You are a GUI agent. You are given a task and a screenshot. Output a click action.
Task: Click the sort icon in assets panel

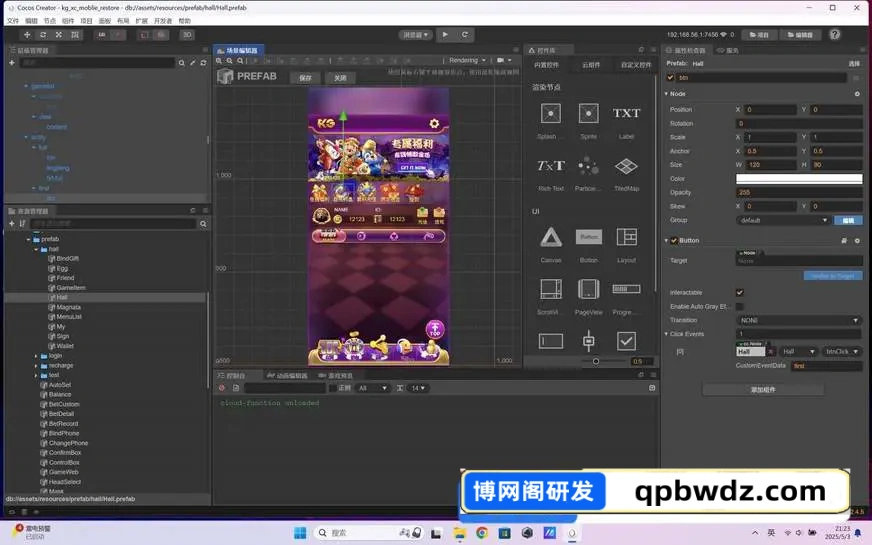click(x=22, y=224)
